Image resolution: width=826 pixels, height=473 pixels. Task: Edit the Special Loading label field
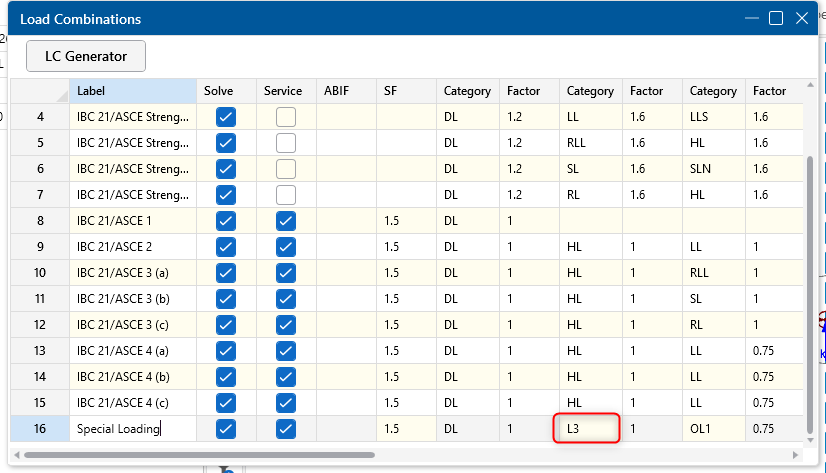coord(132,428)
